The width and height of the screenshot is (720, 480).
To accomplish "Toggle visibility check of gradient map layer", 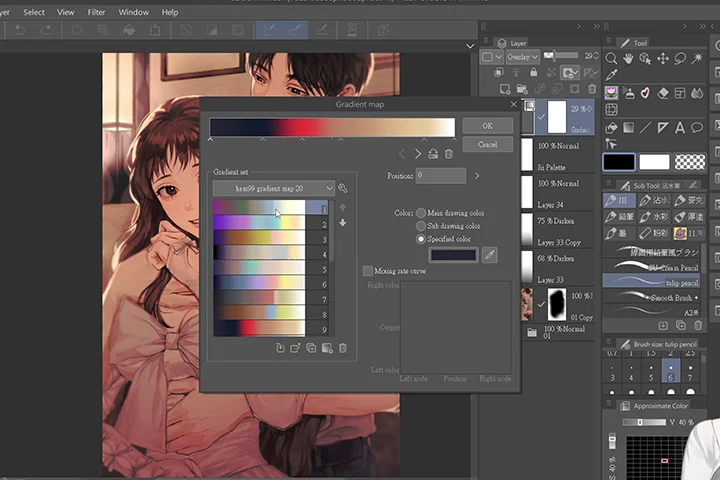I will pos(542,117).
